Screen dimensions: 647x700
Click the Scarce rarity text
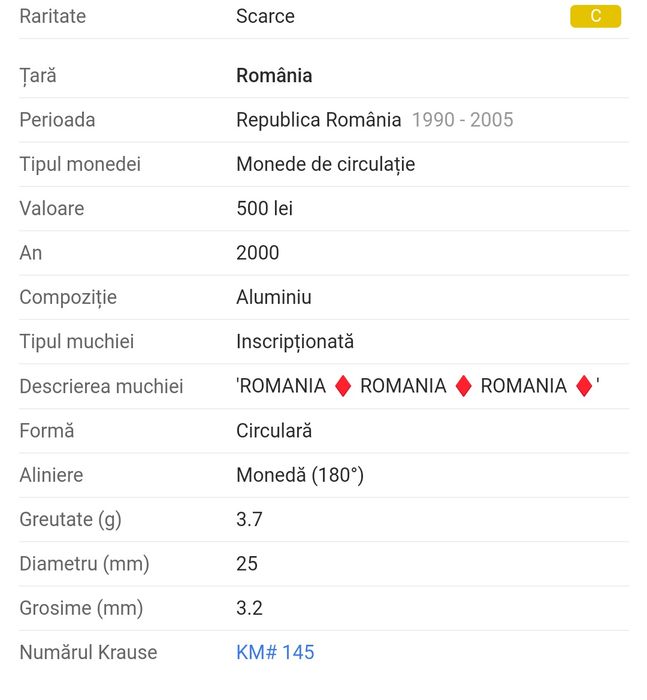tap(265, 16)
